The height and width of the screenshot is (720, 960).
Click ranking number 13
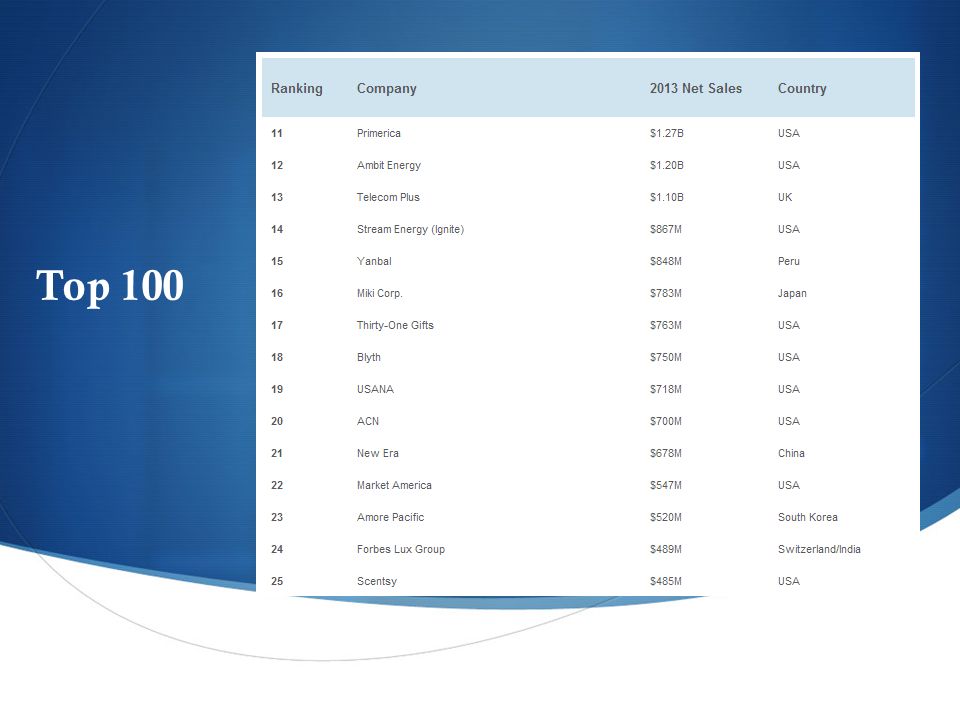(x=277, y=197)
